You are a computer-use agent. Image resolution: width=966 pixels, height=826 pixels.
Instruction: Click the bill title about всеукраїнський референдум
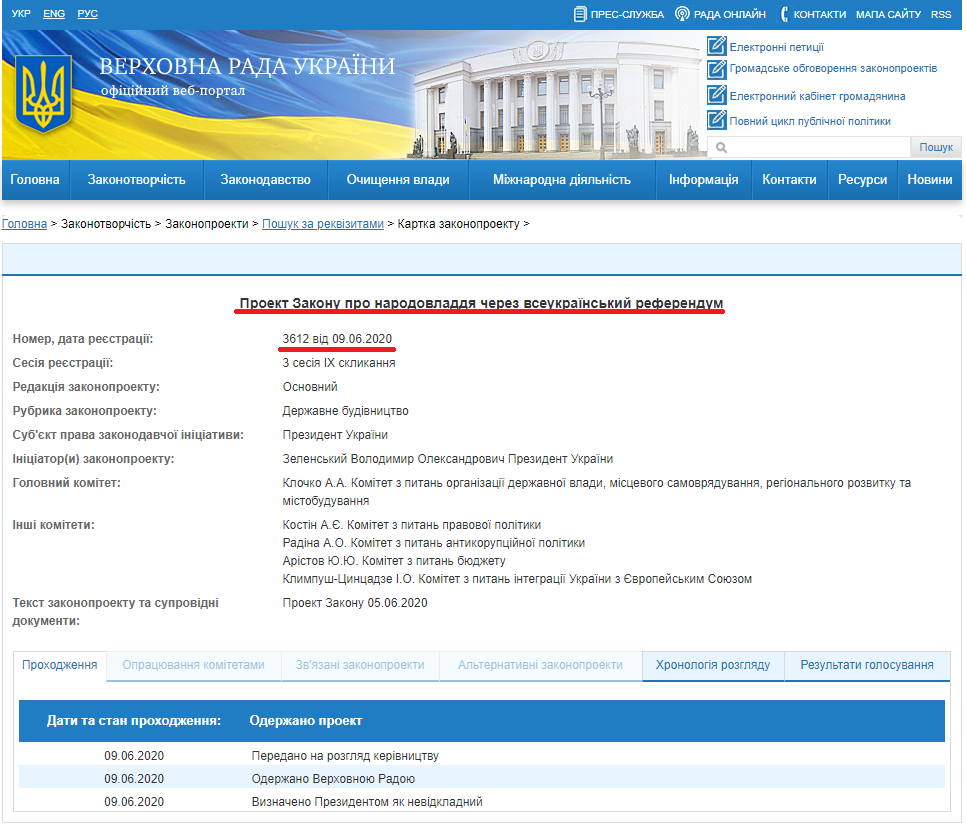(481, 303)
